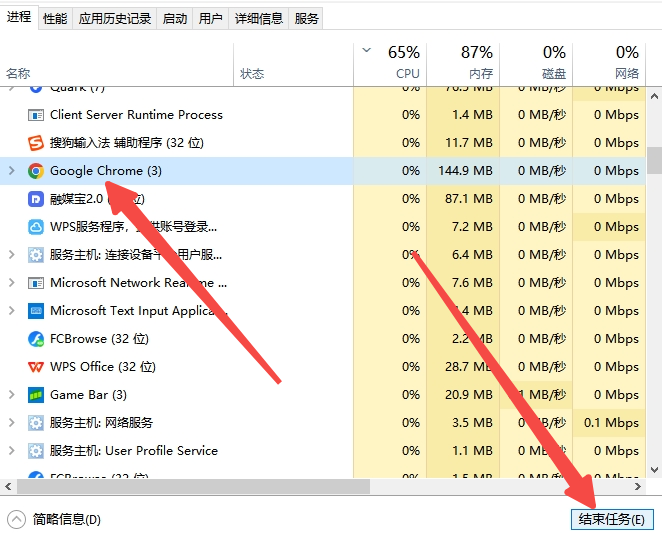Open the 用户 tab
Viewport: 662px width, 533px height.
[210, 19]
